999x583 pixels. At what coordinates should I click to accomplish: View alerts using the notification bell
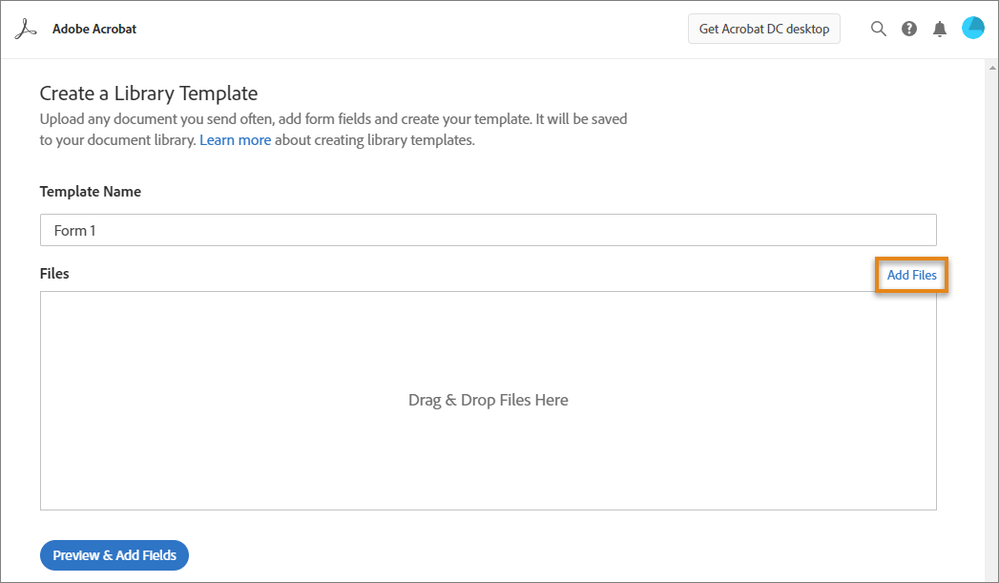pos(939,28)
